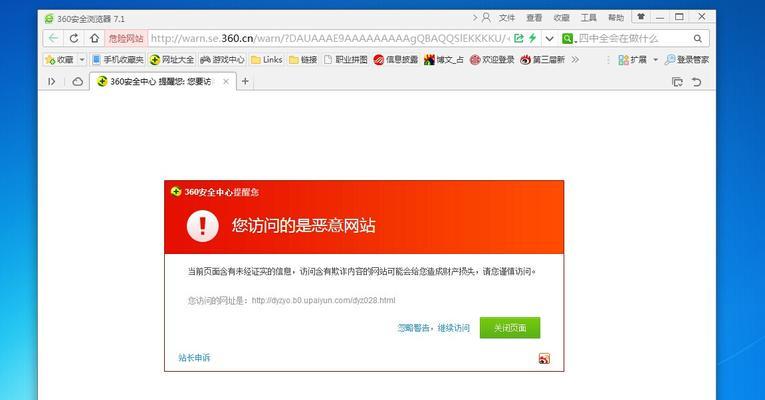Click the 危险网站 security label in address bar
The image size is (765, 400).
[126, 39]
